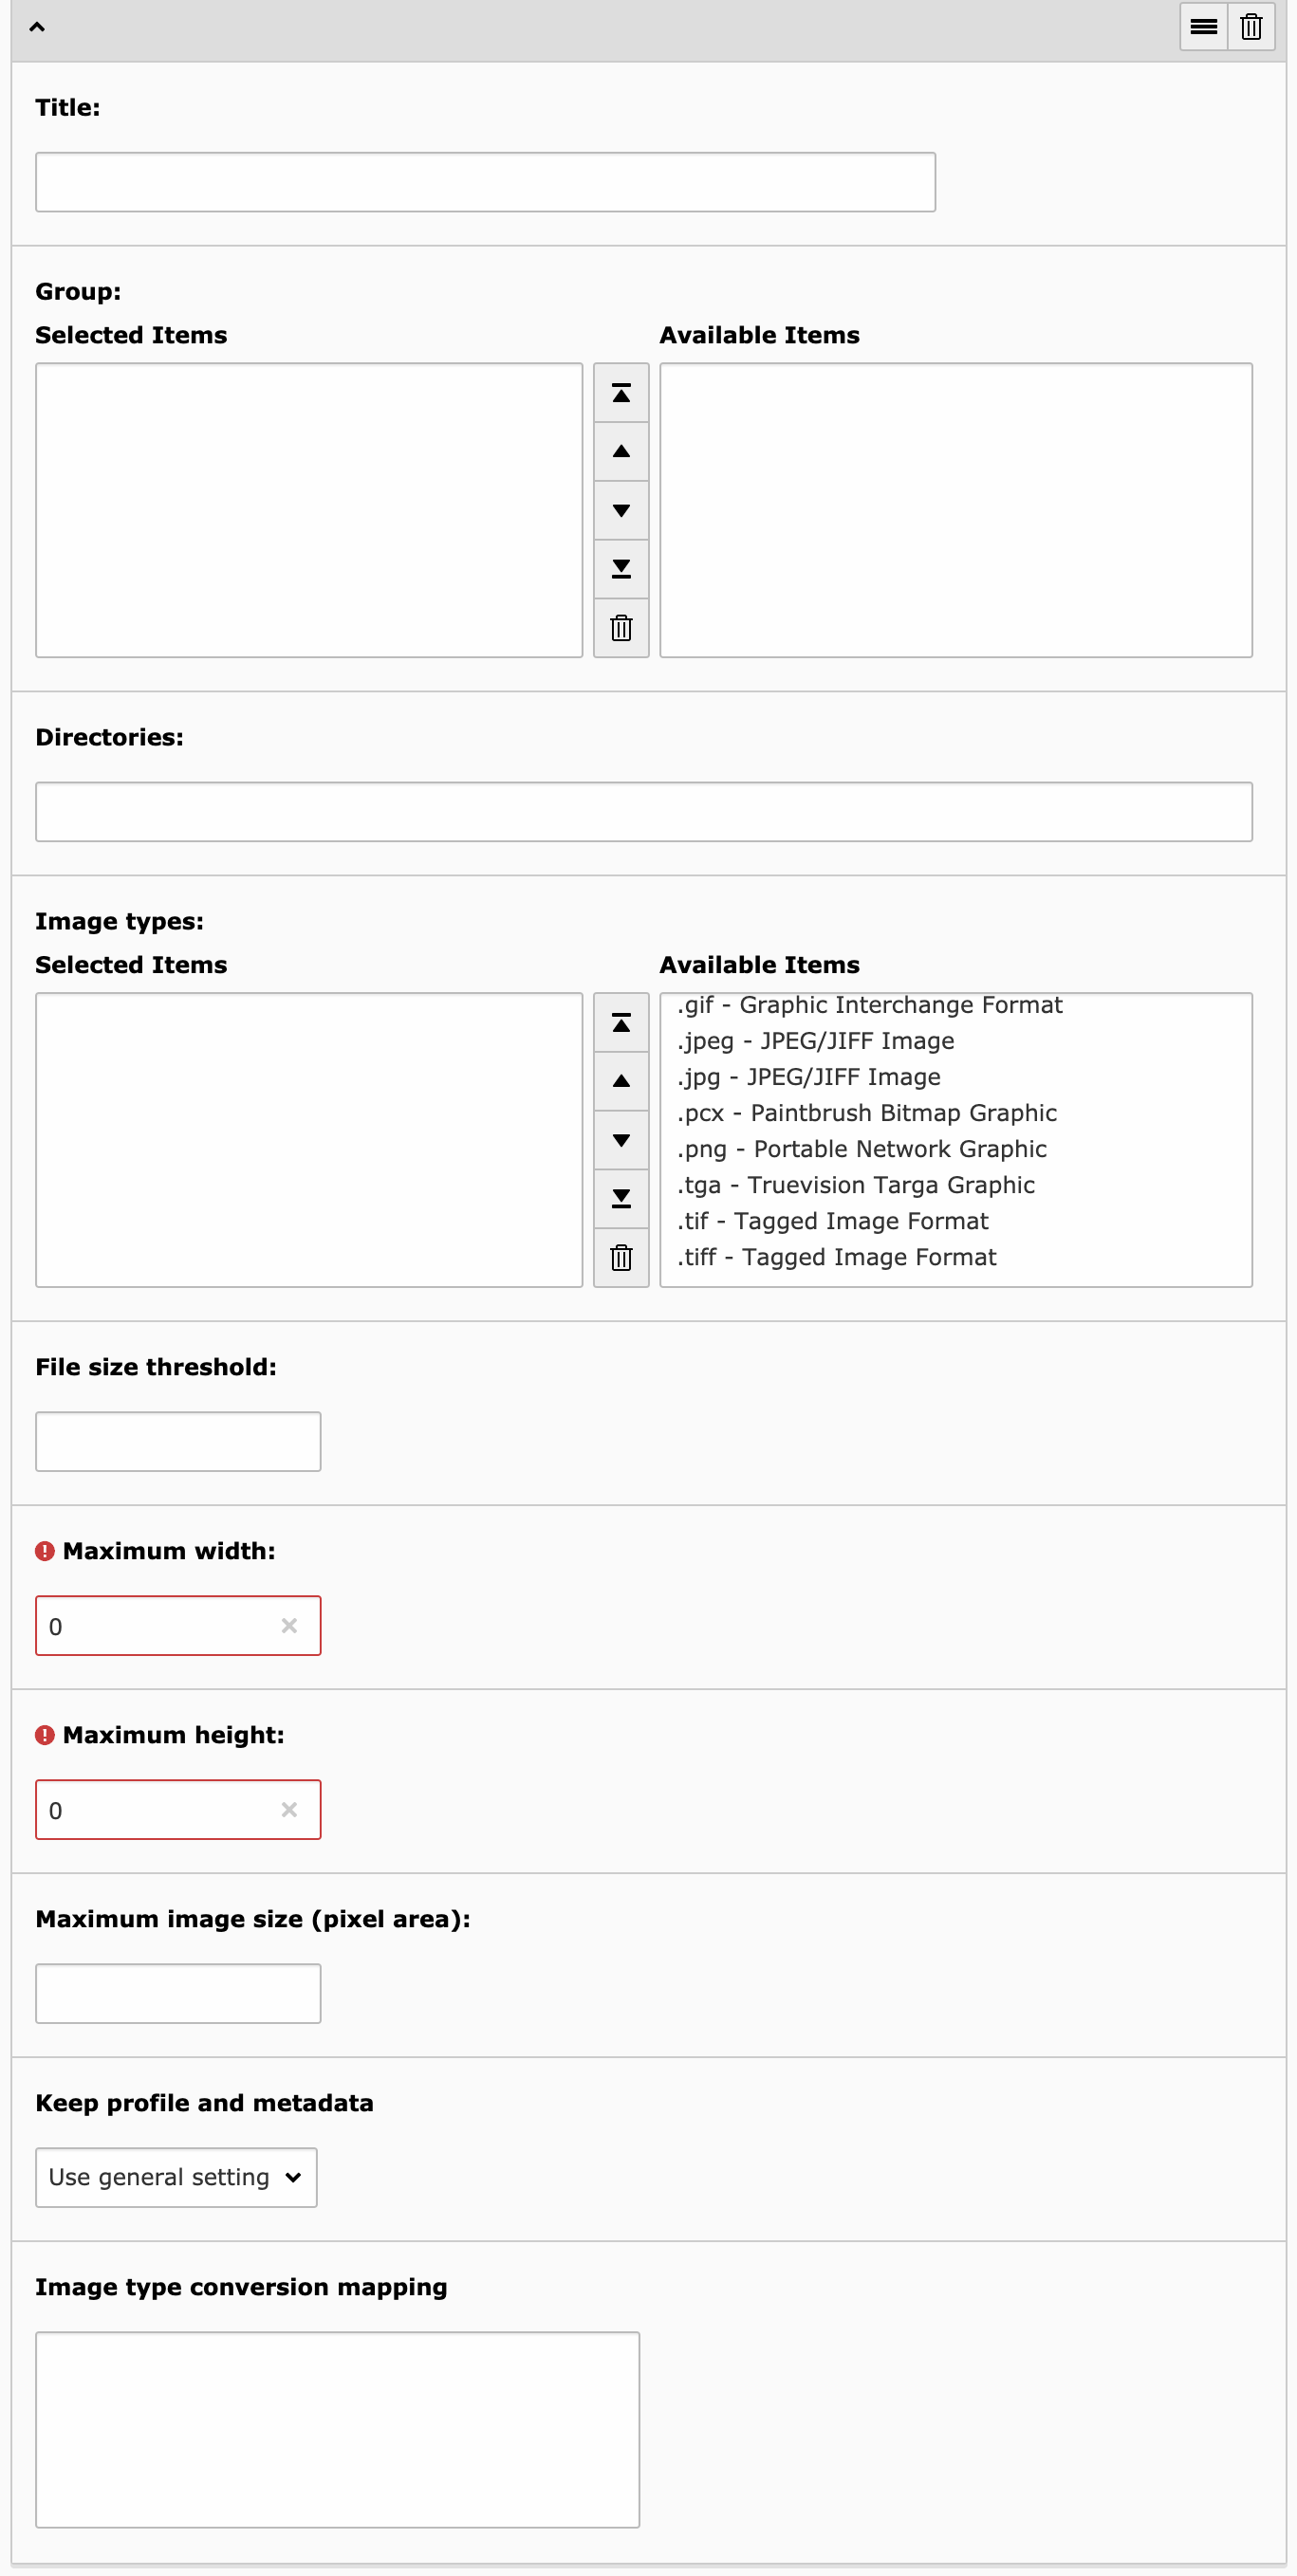1297x2576 pixels.
Task: Clear the Maximum width value
Action: pyautogui.click(x=289, y=1625)
